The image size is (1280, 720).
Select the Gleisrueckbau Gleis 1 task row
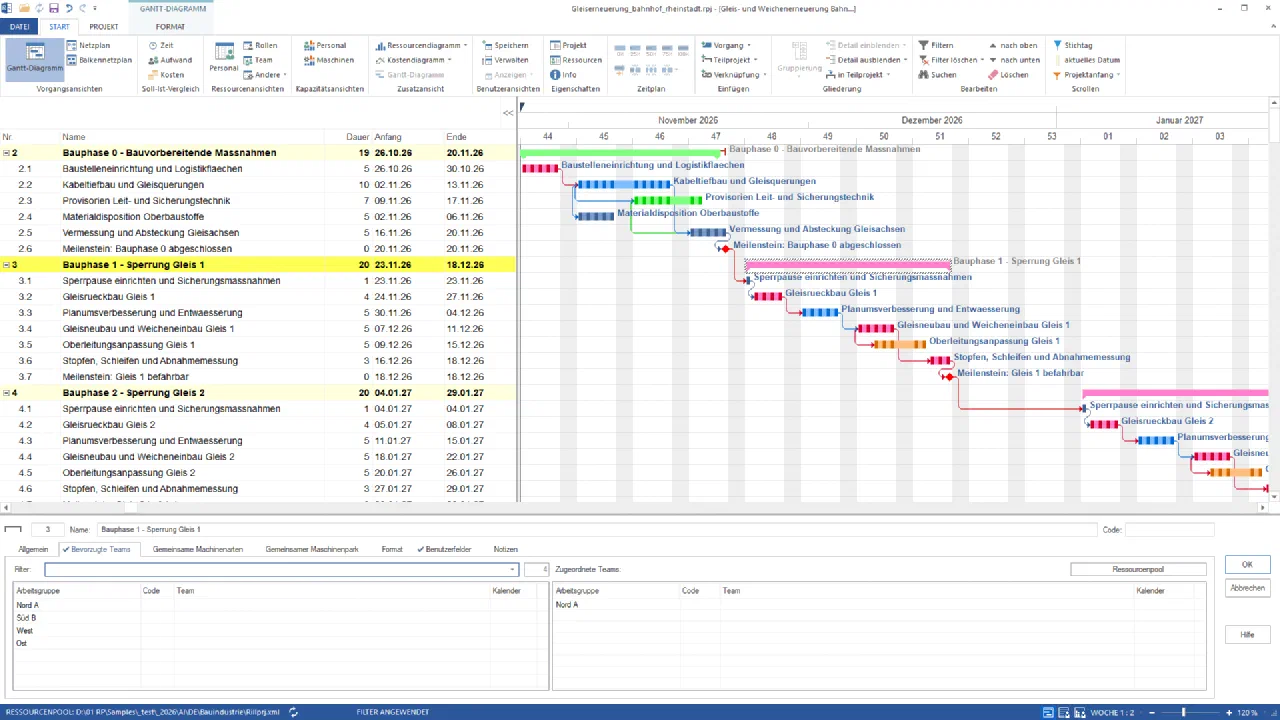[258, 297]
